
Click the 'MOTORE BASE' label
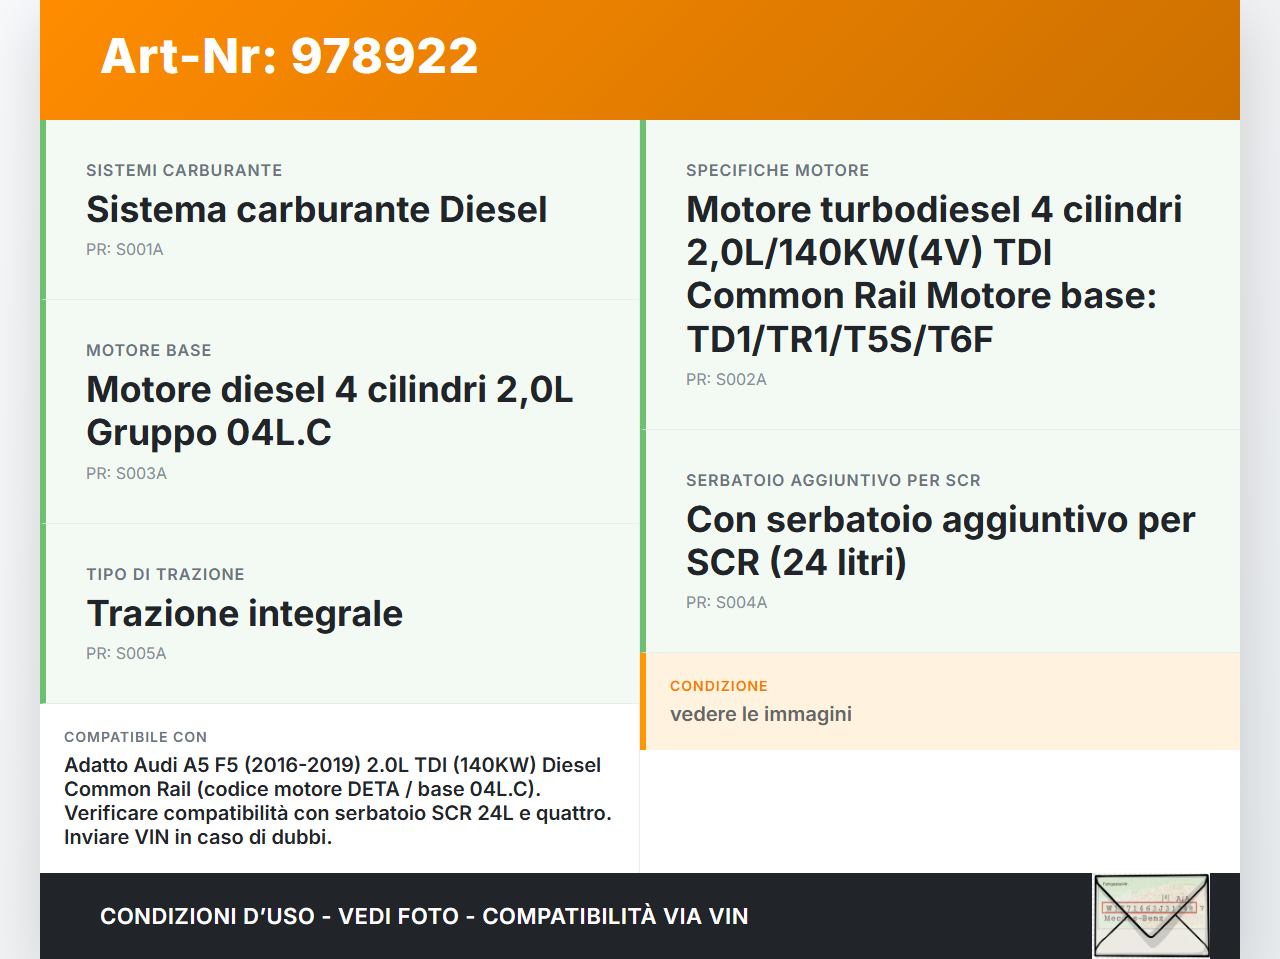click(x=149, y=350)
